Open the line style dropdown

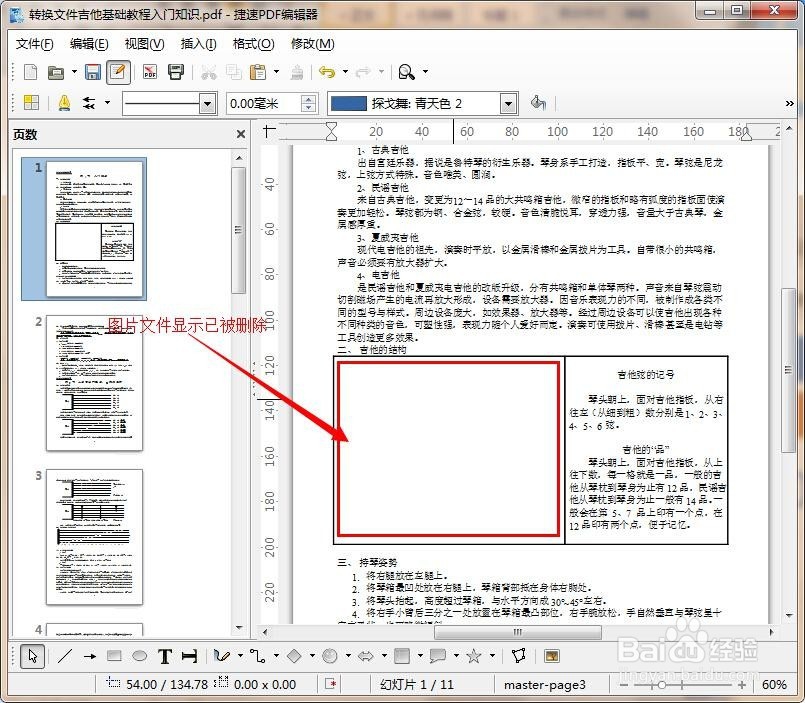208,103
